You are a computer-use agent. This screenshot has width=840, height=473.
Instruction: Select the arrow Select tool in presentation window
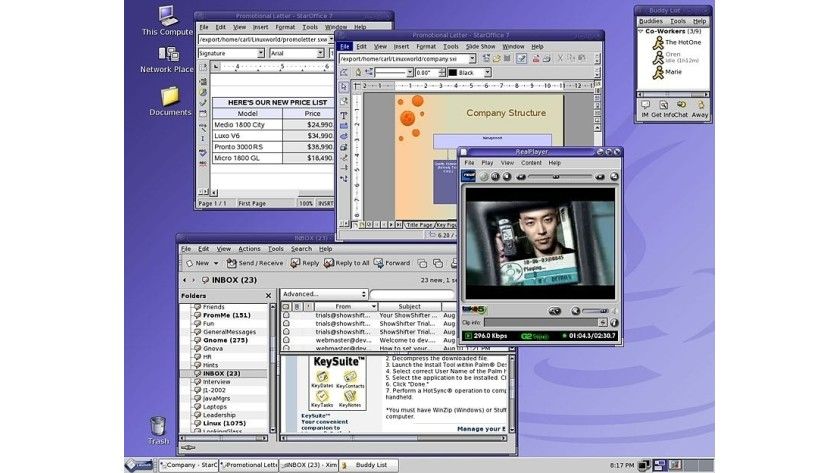(x=343, y=87)
